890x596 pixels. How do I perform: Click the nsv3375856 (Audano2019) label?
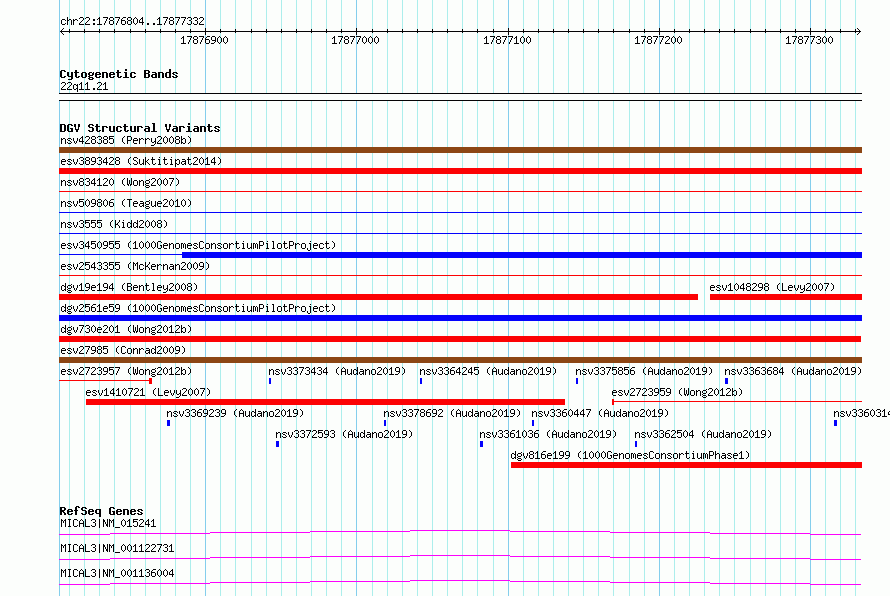point(644,371)
